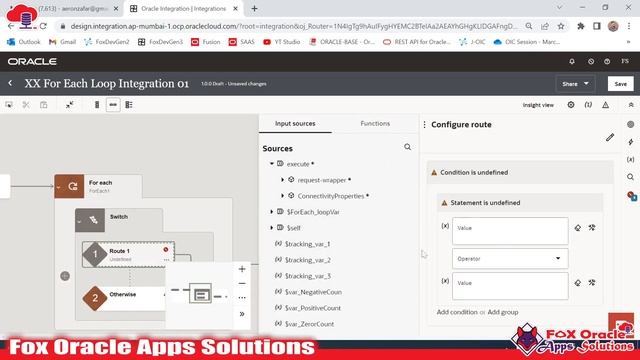Save the integration

620,84
